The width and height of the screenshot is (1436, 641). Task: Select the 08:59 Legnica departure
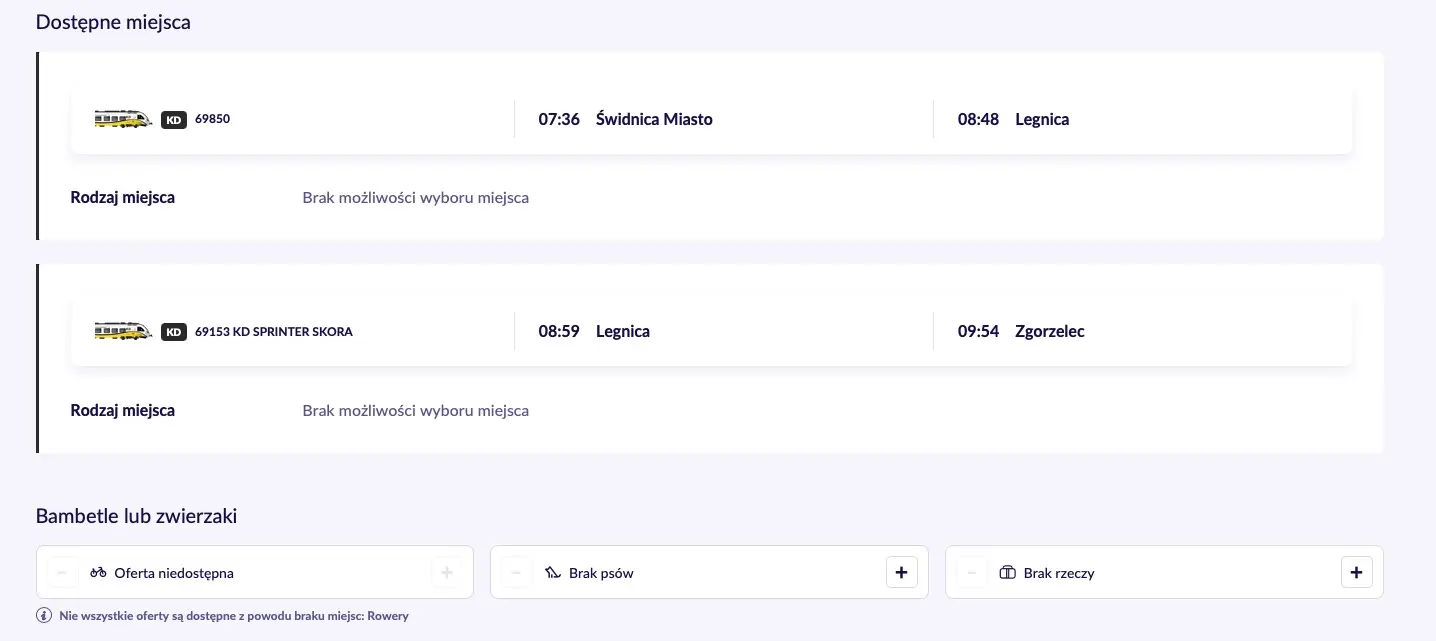coord(594,331)
